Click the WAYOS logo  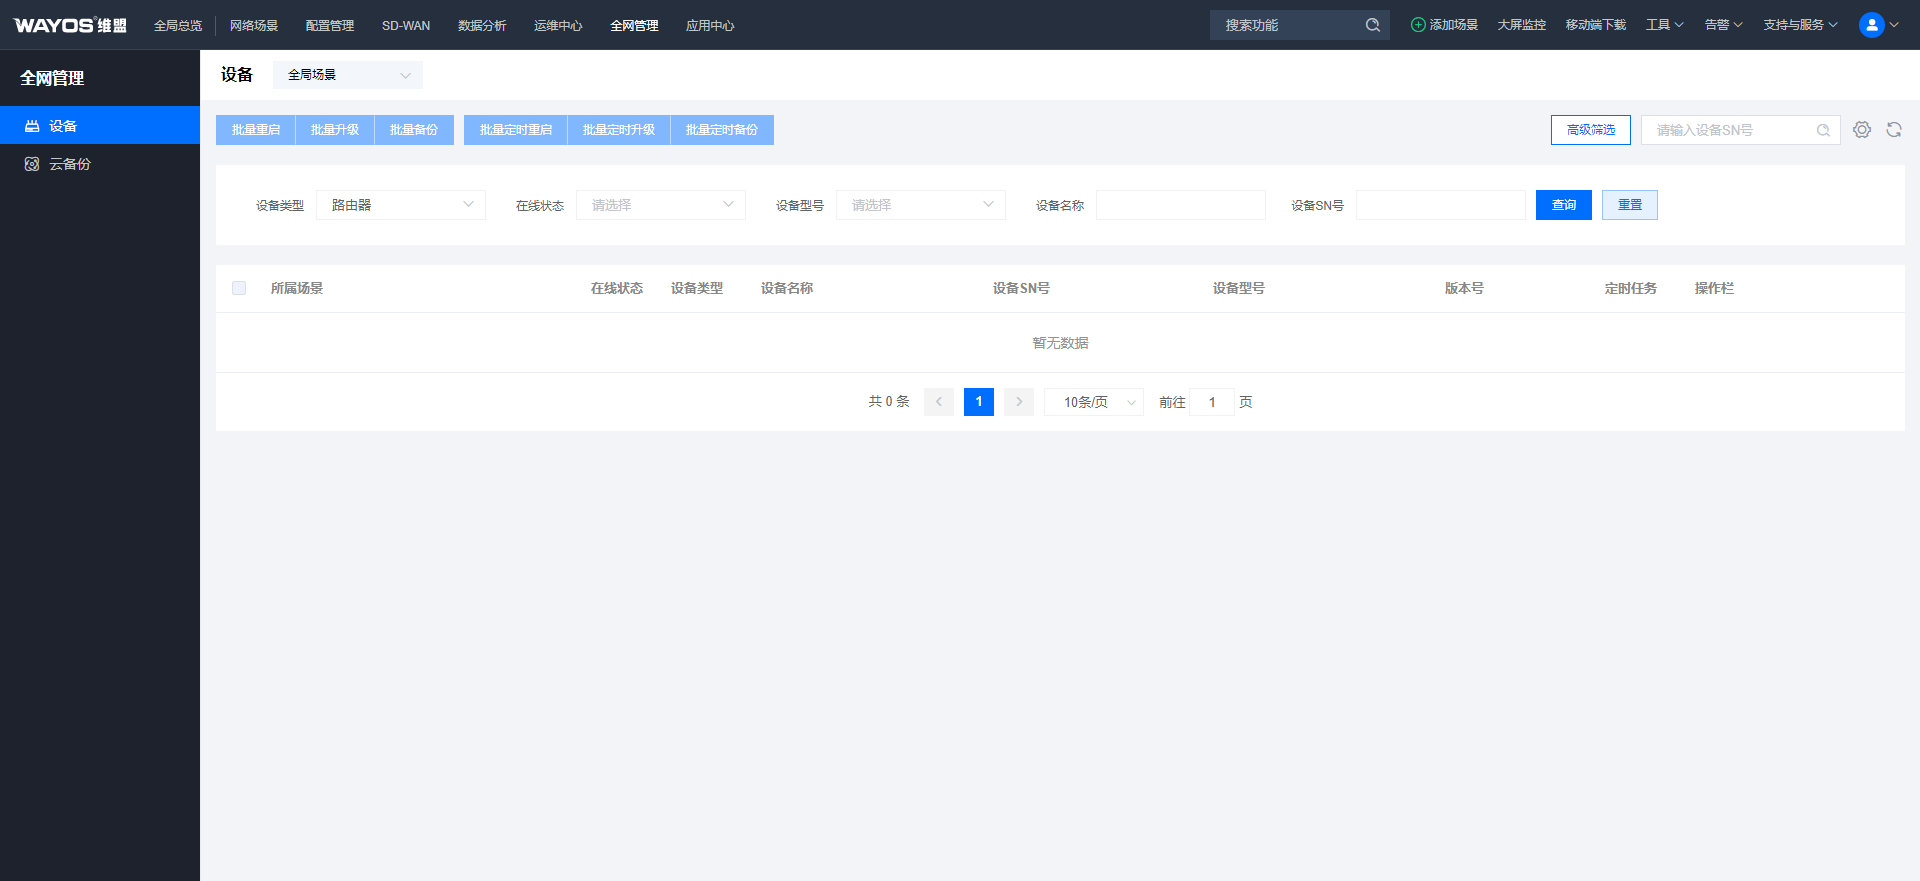[x=70, y=25]
